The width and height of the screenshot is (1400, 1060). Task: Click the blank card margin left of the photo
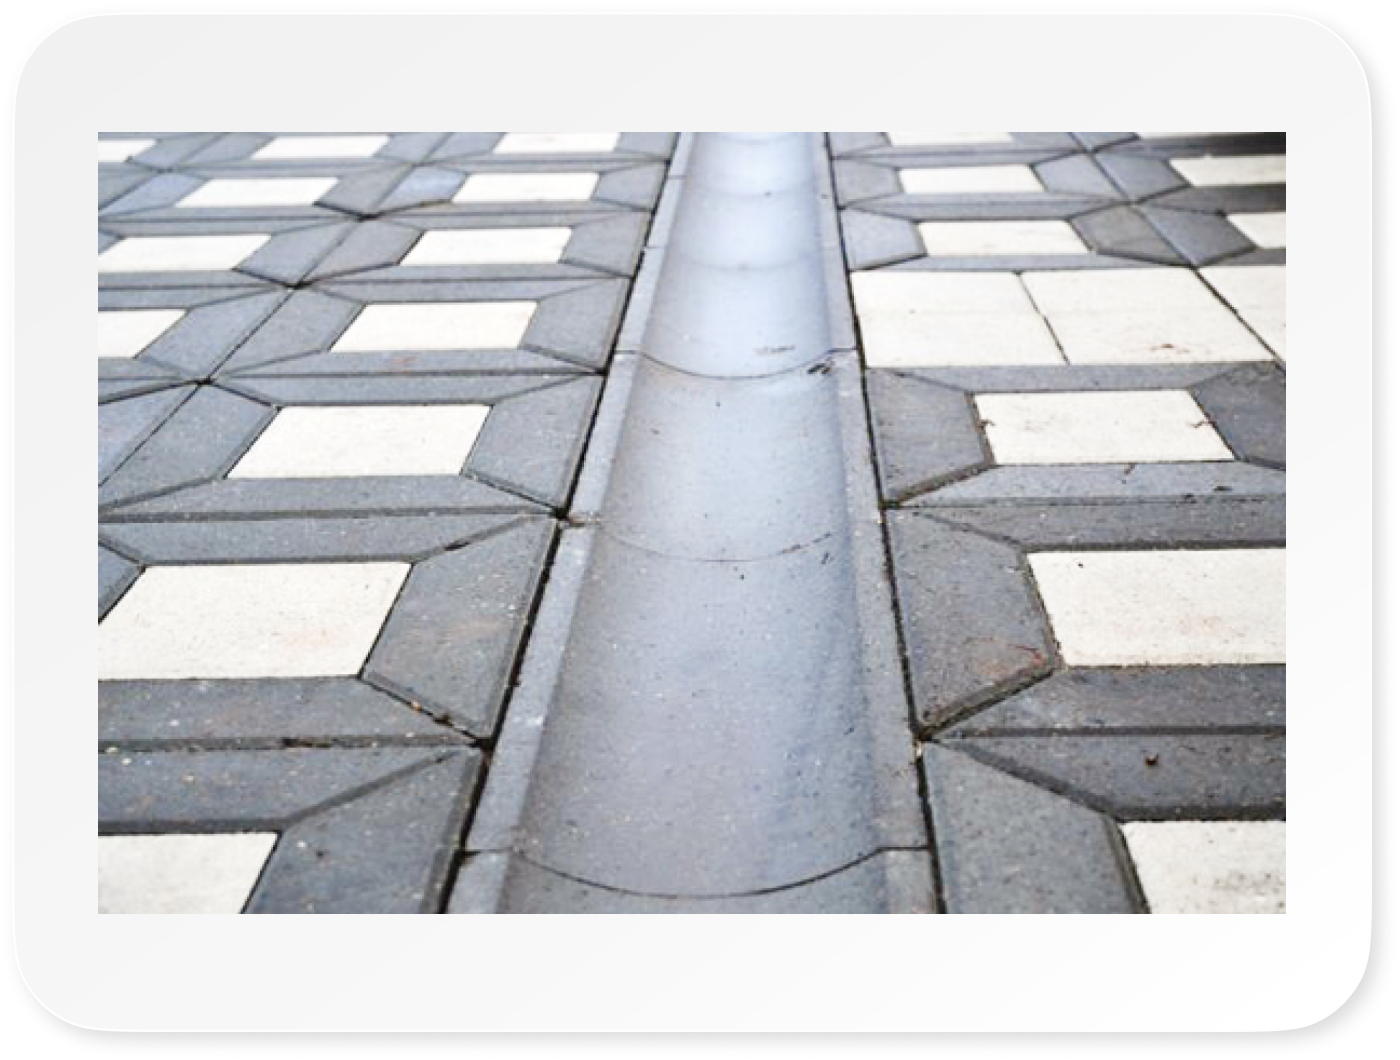(x=52, y=522)
